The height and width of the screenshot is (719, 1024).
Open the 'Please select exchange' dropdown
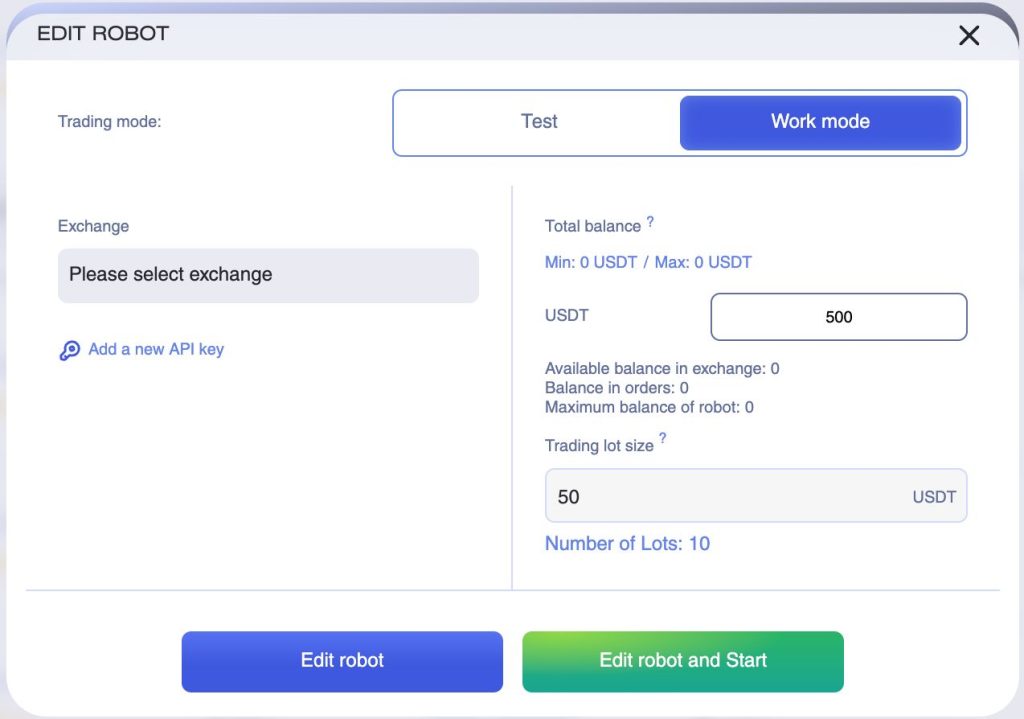[268, 275]
